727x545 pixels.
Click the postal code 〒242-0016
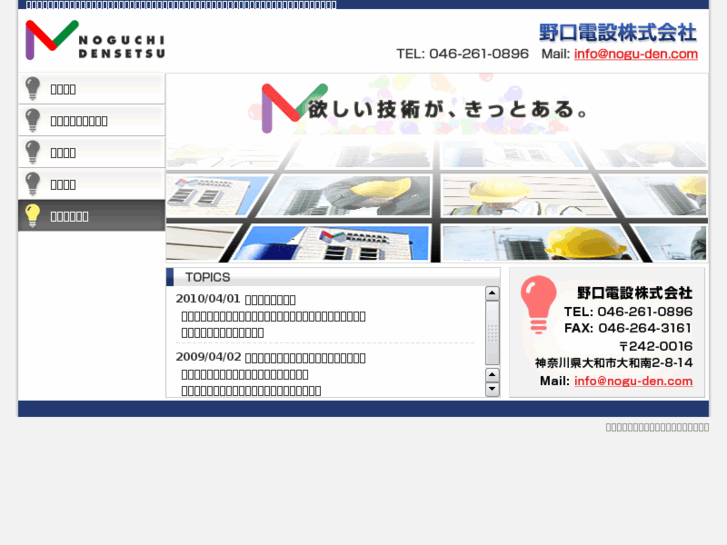(x=656, y=346)
